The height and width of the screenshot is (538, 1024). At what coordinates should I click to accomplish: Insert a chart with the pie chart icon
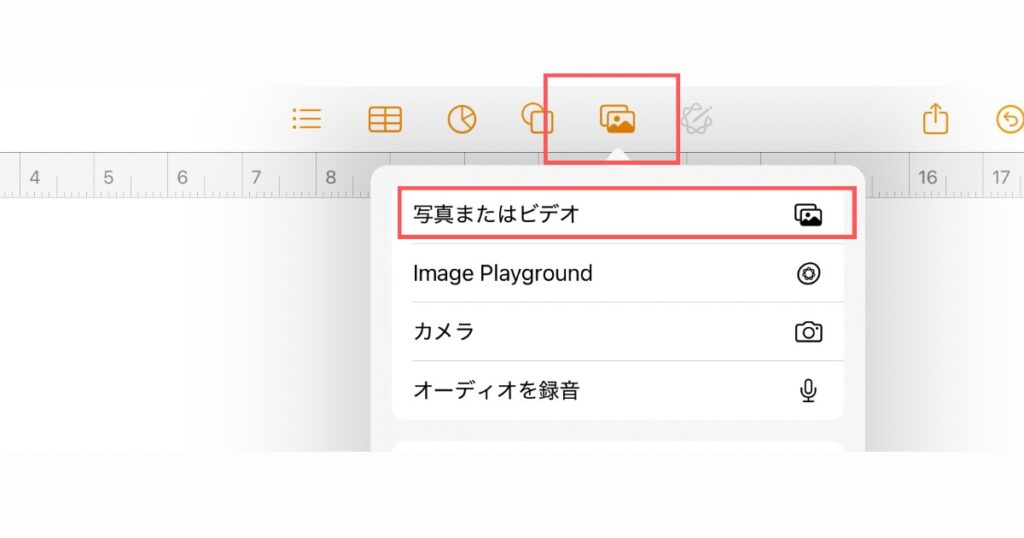point(462,120)
